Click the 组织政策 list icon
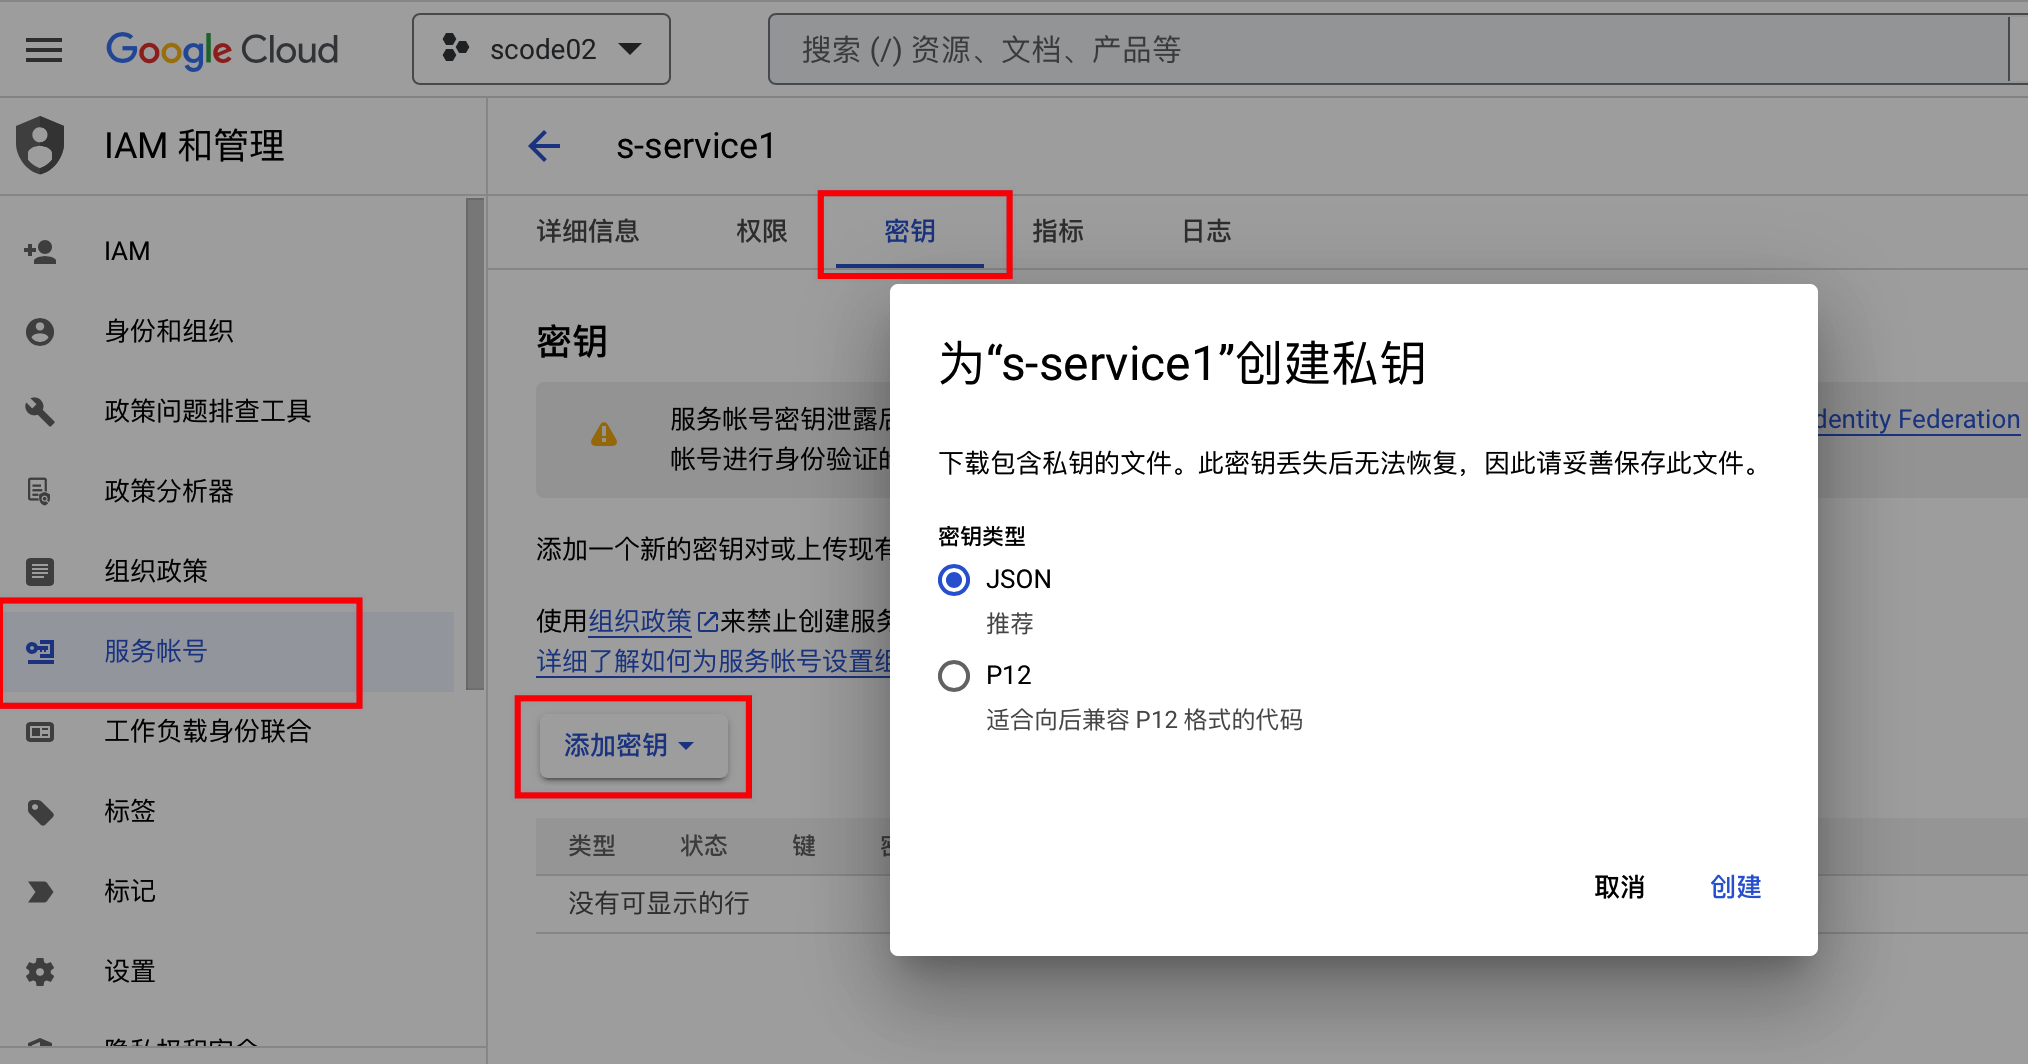 point(40,571)
